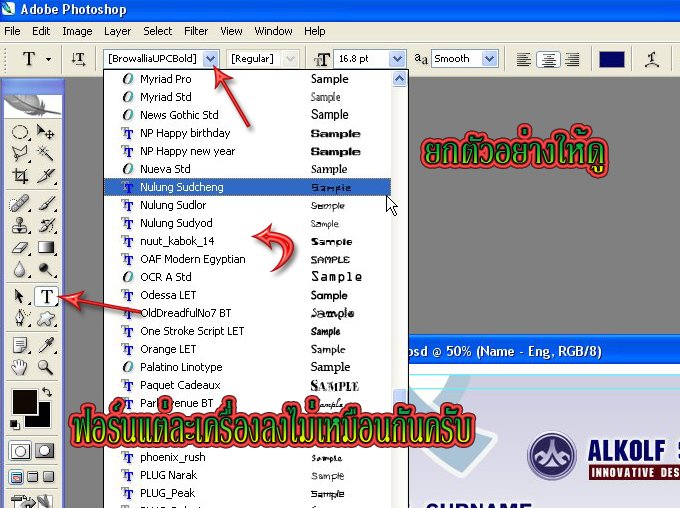The height and width of the screenshot is (508, 680).
Task: Open the Filter menu
Action: point(196,31)
